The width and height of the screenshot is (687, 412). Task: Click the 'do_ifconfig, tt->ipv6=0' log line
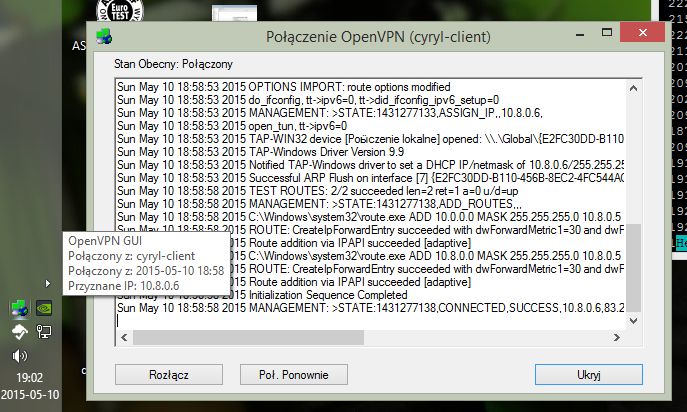tap(308, 100)
